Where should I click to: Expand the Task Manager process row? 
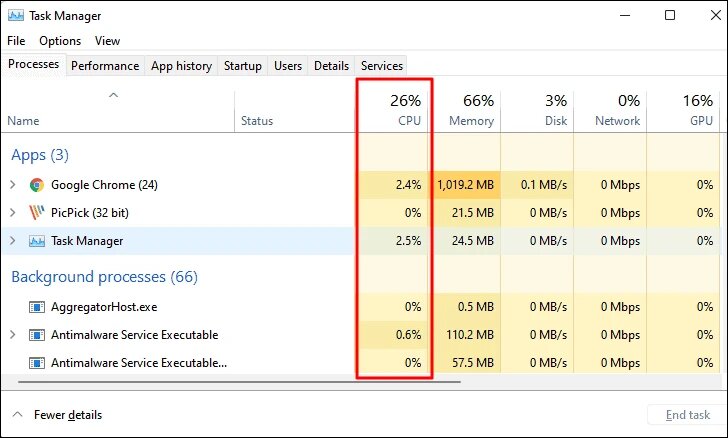(13, 241)
